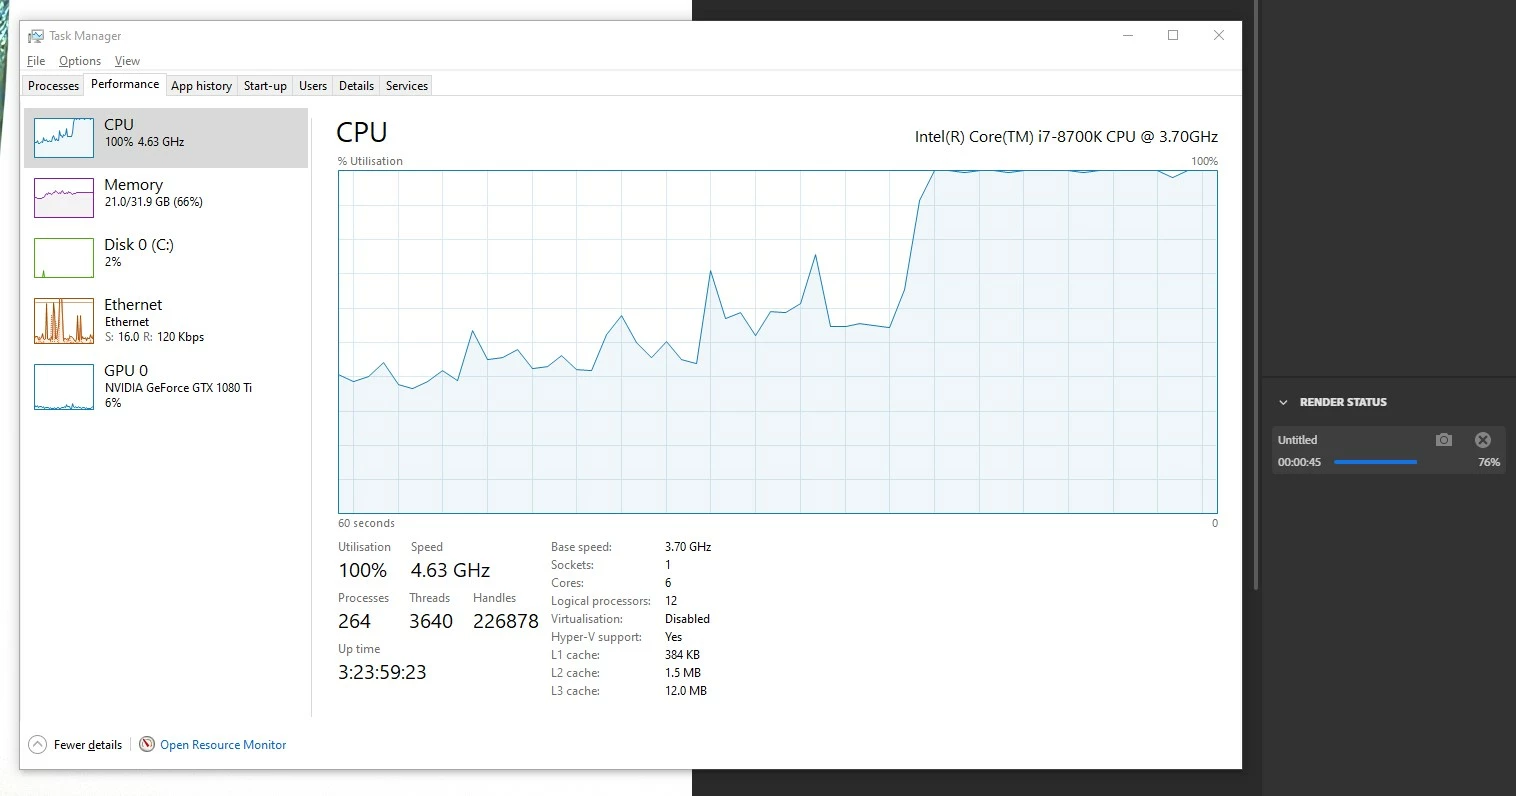Viewport: 1516px width, 796px height.
Task: Click the render snapshot camera icon
Action: pos(1443,440)
